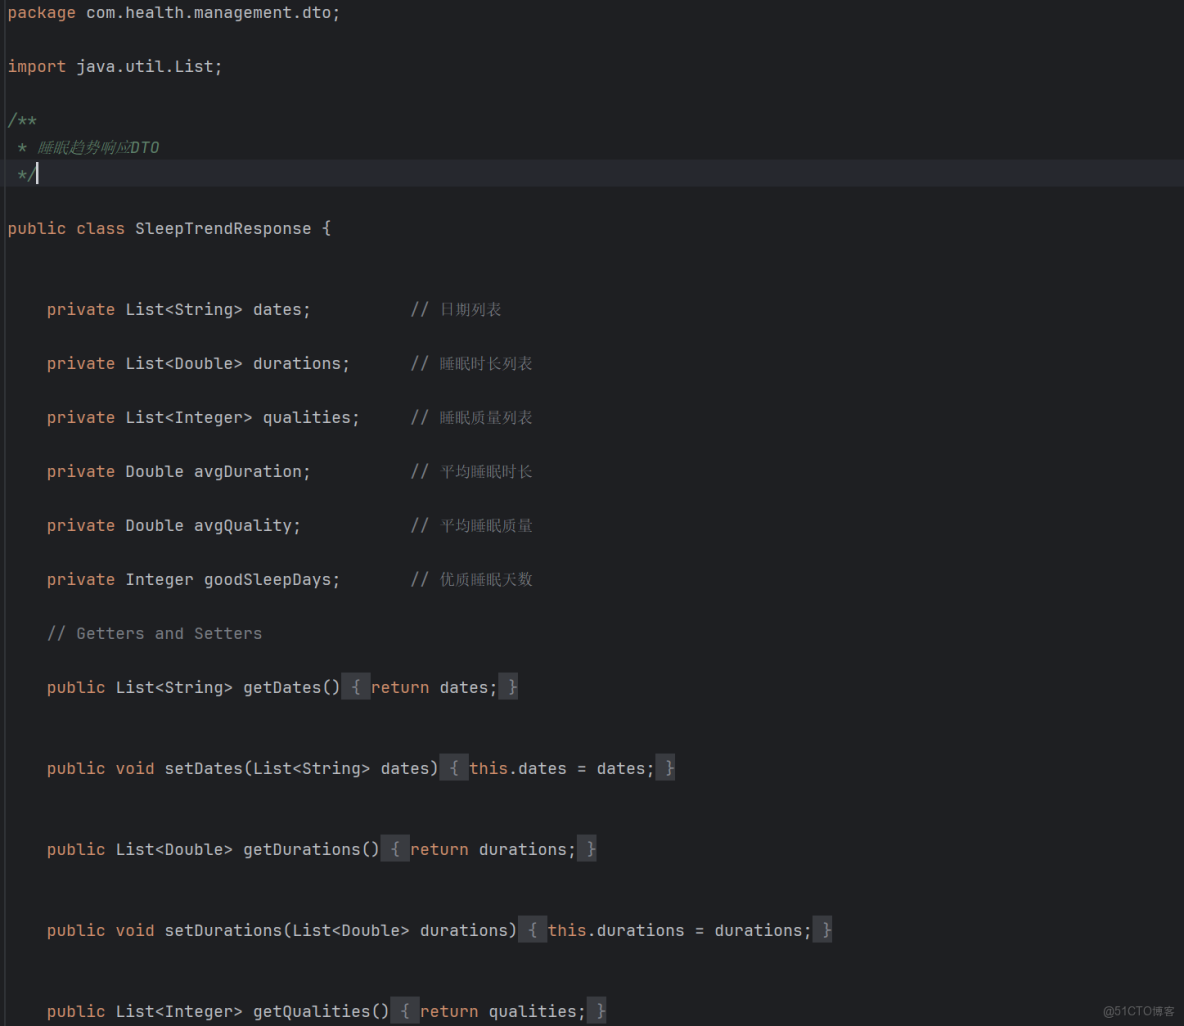Click 'this.dates' in setDates body

click(x=518, y=768)
